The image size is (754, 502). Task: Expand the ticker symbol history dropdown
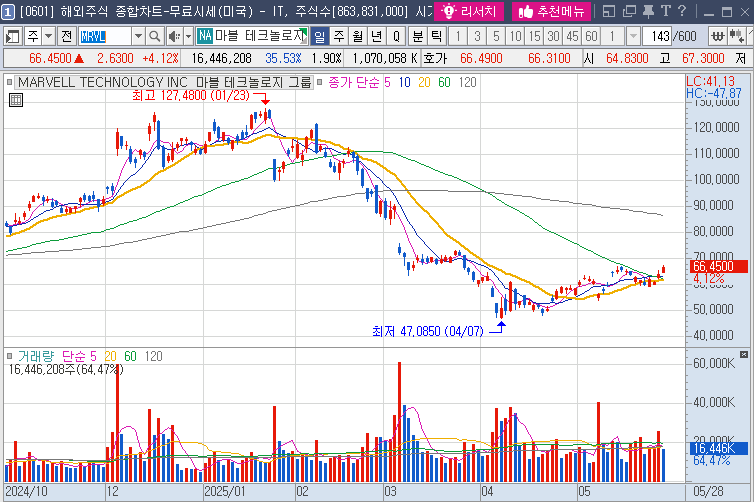click(x=138, y=36)
